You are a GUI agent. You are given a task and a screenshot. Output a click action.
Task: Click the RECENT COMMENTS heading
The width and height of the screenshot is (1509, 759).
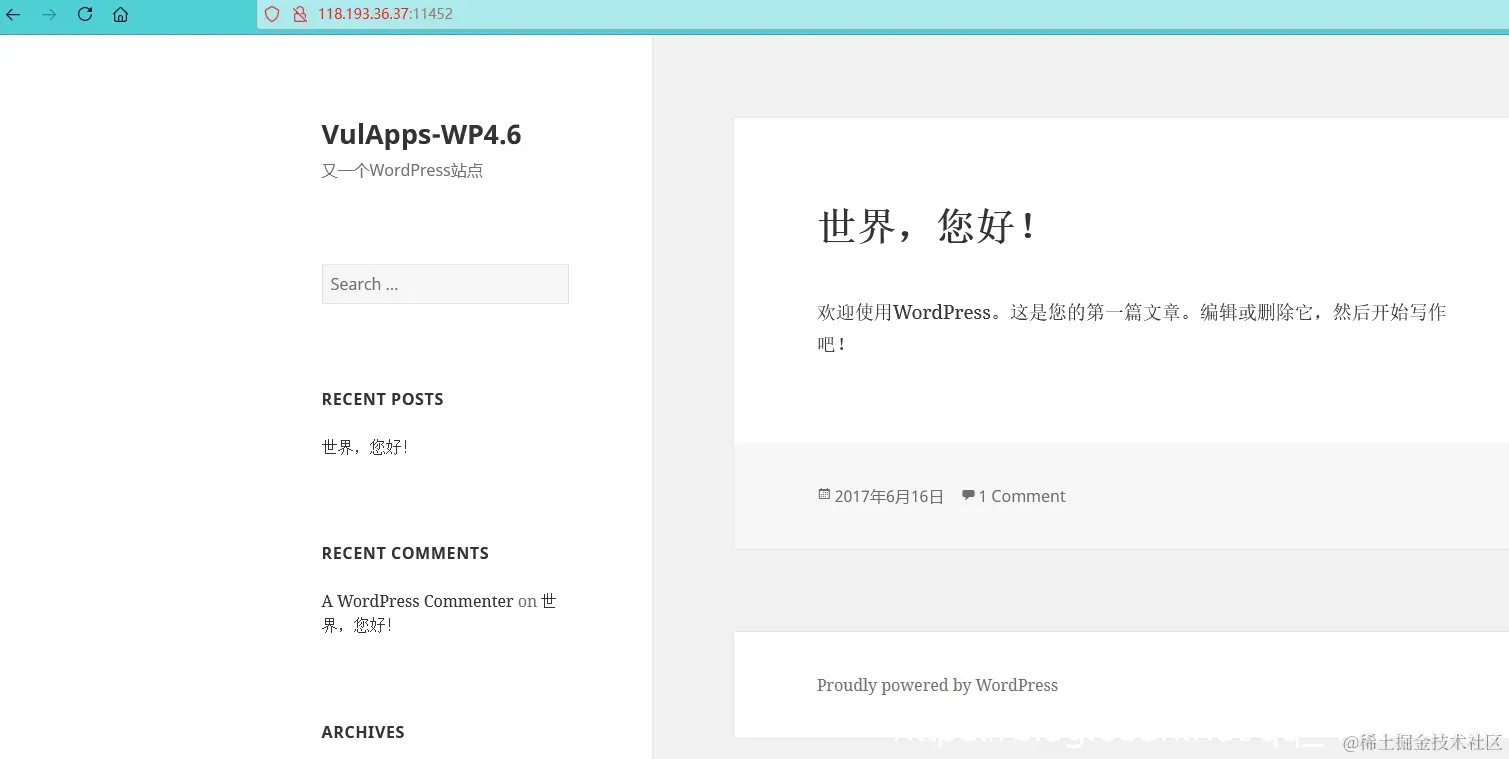pos(405,554)
